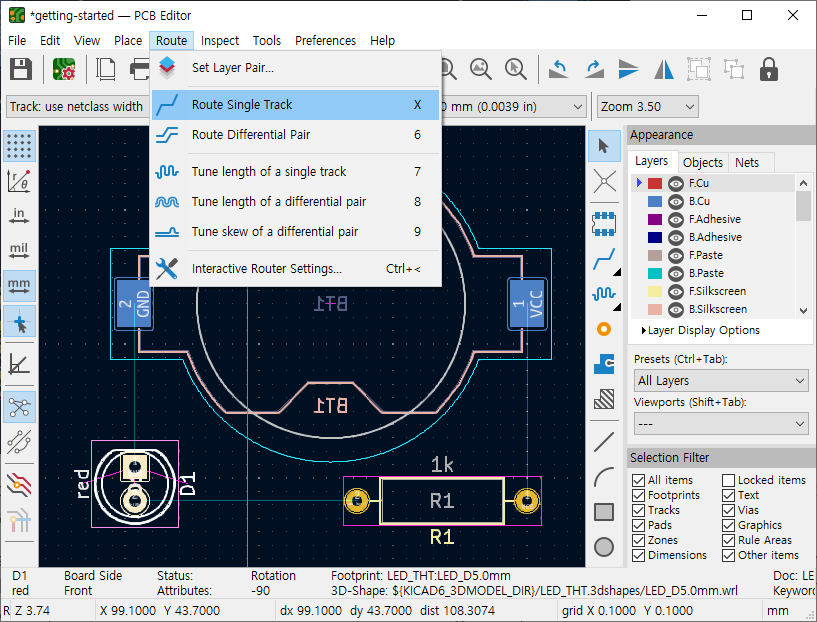This screenshot has width=817, height=622.
Task: Select the Add filled zone tool
Action: pos(604,364)
